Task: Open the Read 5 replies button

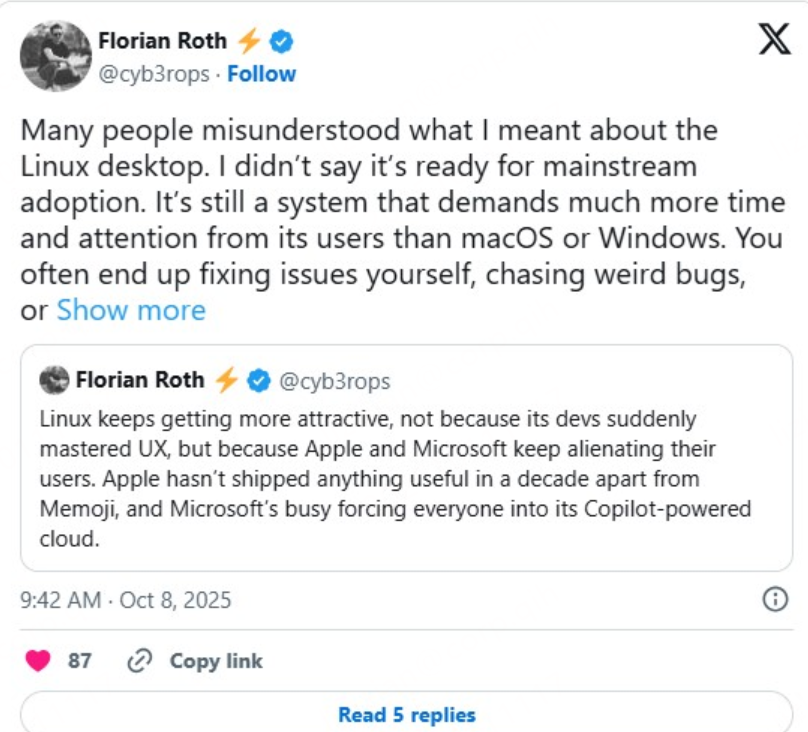Action: click(406, 714)
